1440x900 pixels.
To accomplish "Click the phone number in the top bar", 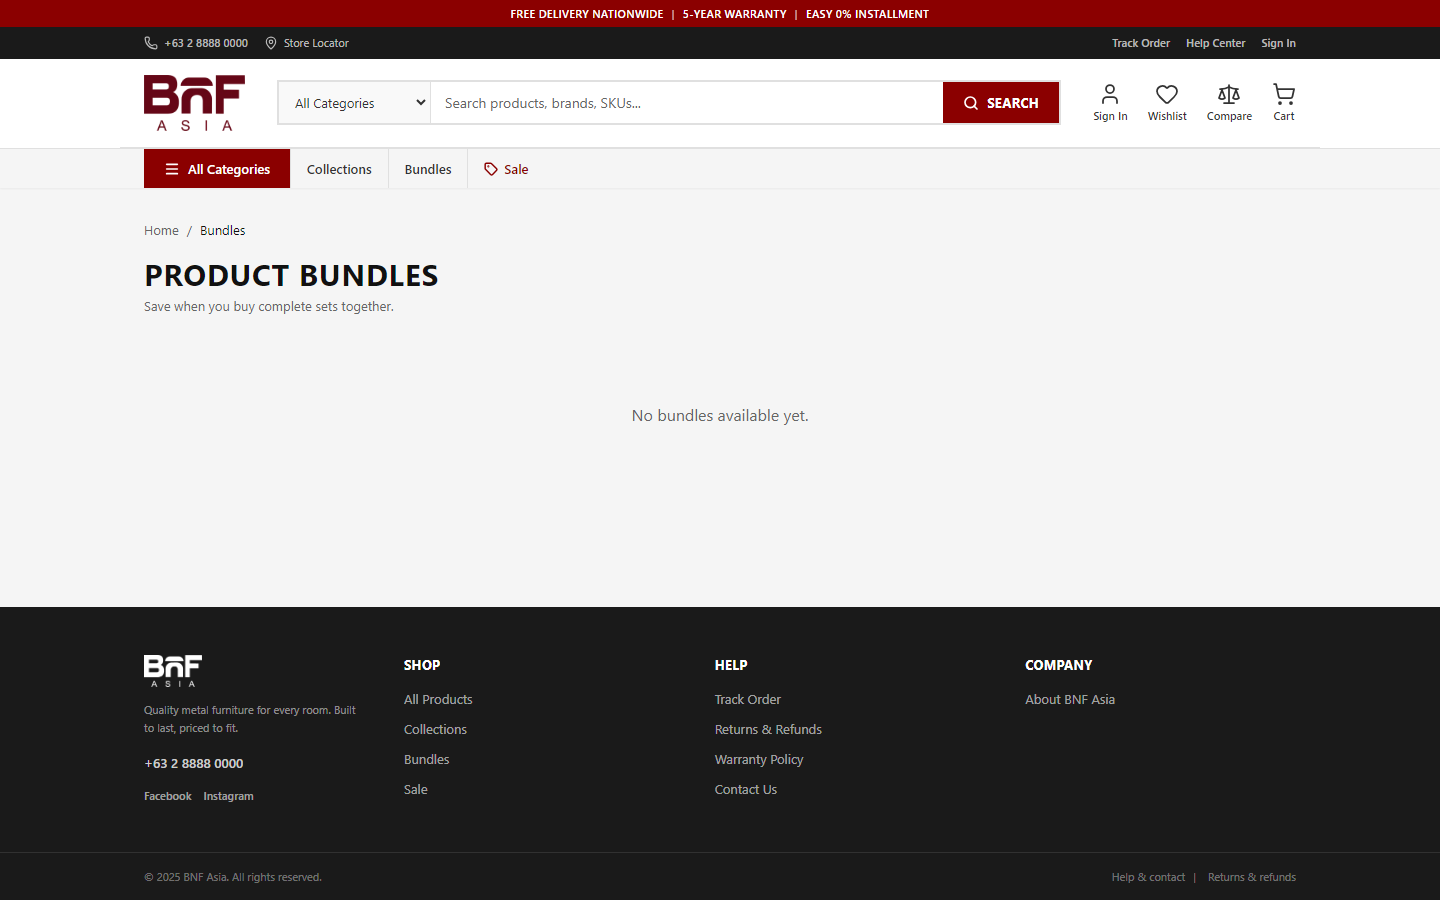I will 206,43.
